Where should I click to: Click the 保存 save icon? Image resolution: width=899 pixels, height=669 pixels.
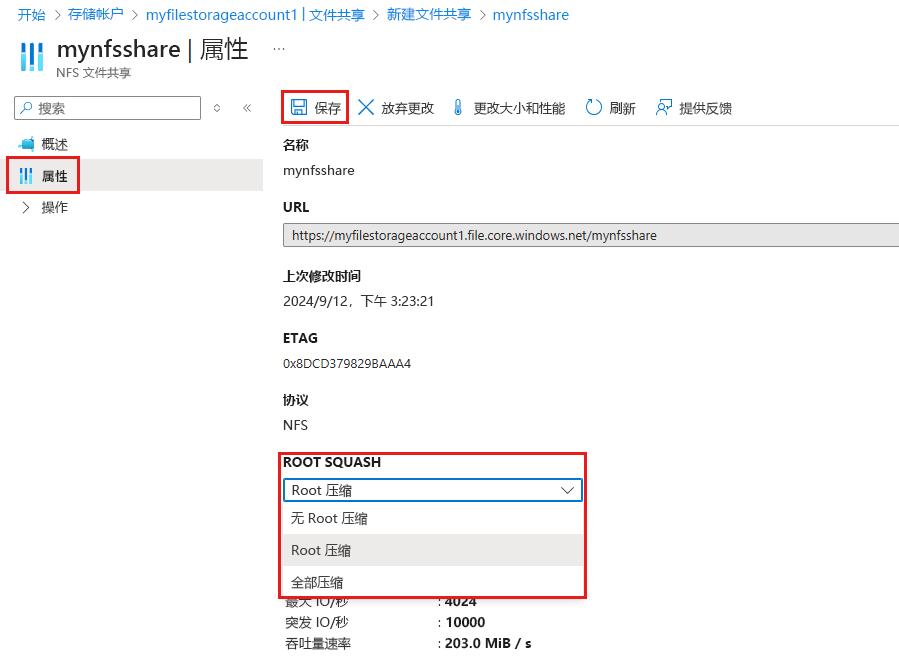299,107
